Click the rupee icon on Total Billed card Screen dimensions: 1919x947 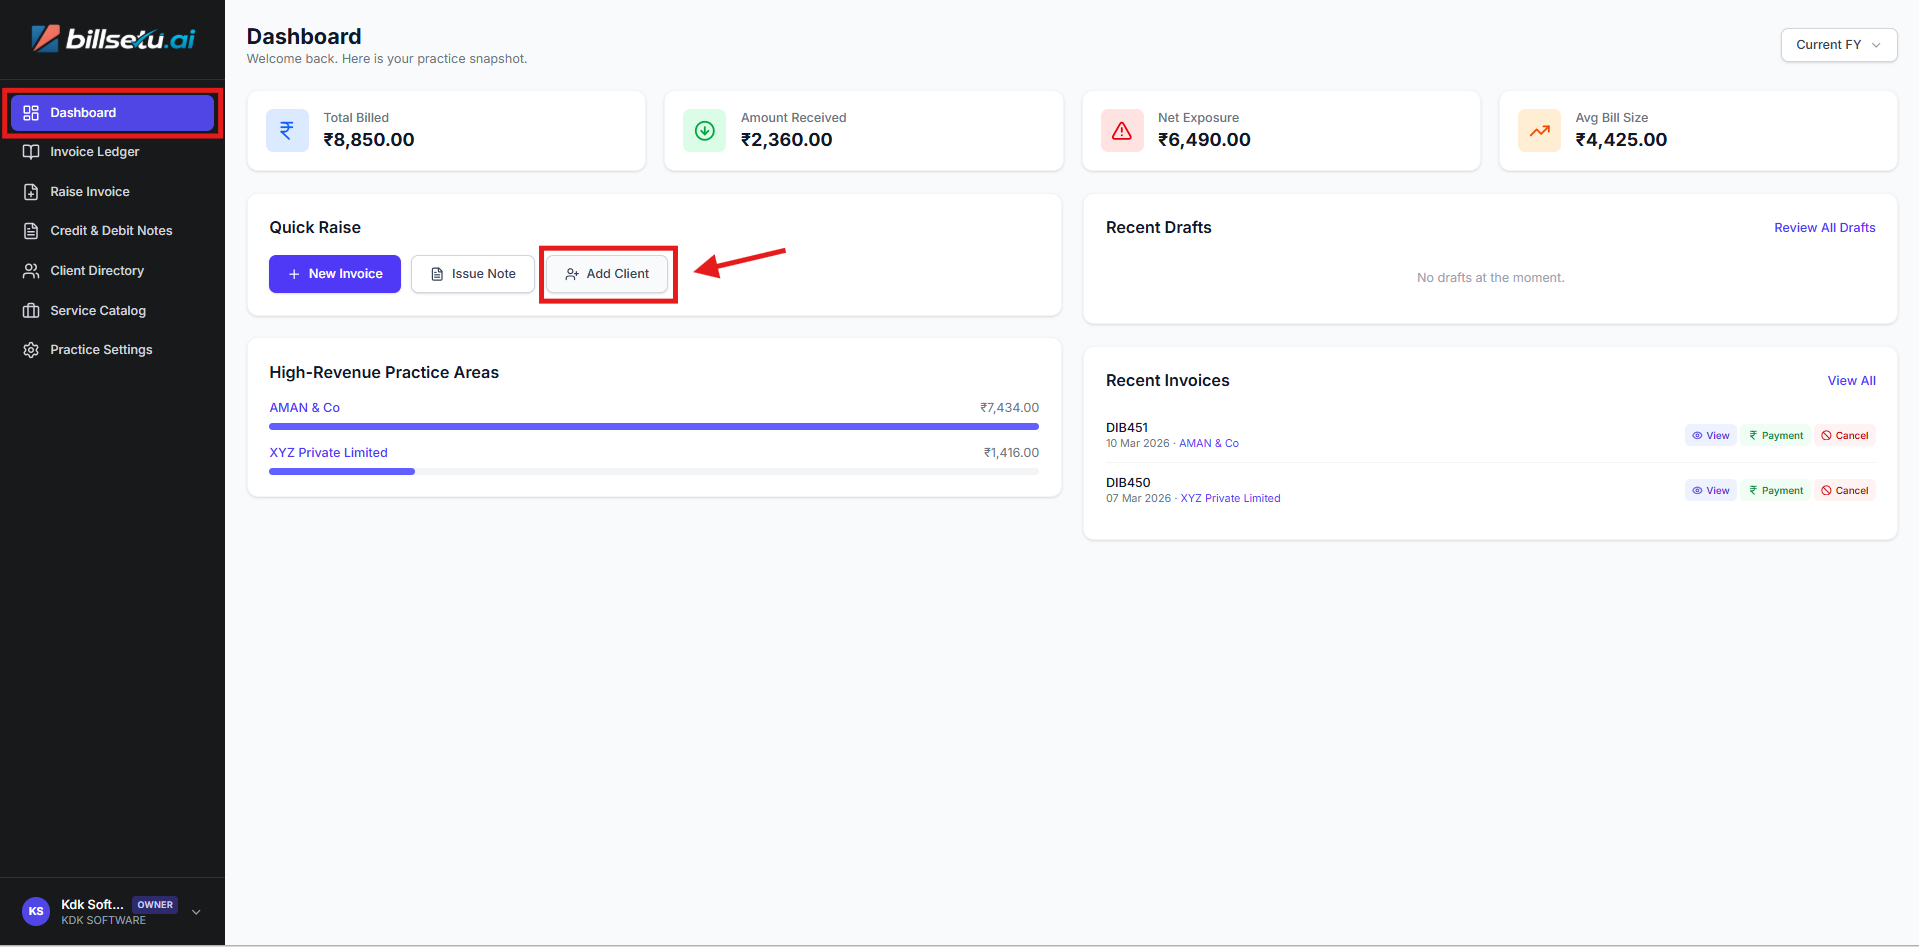click(x=287, y=131)
